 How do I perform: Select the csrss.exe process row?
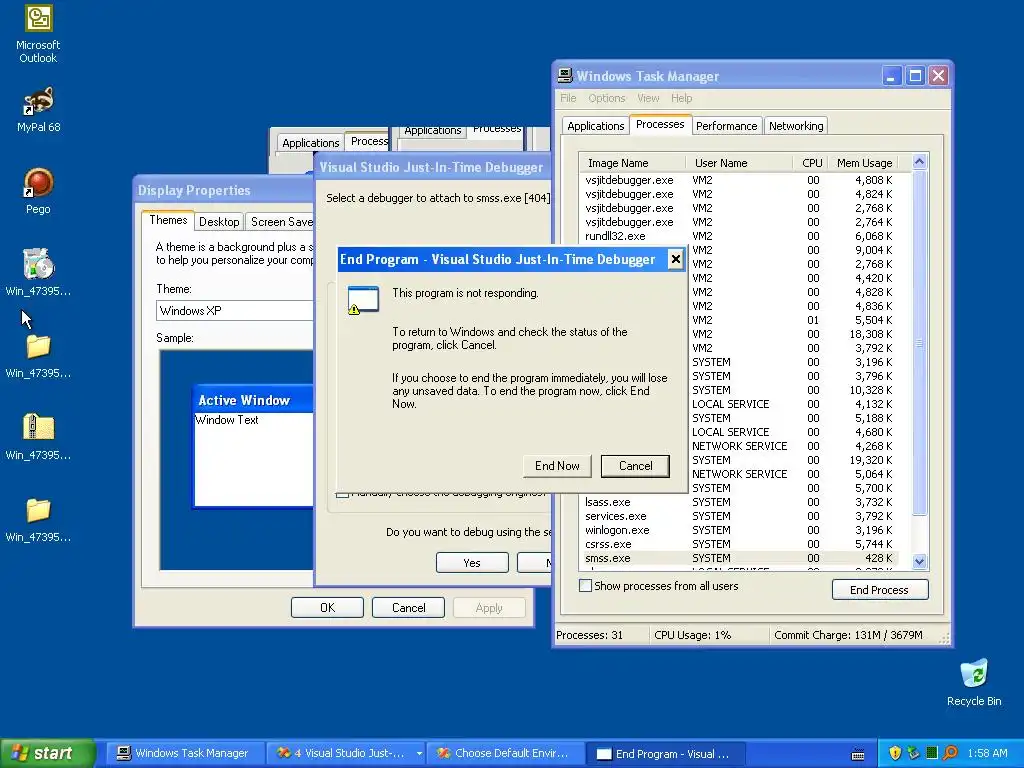tap(739, 544)
